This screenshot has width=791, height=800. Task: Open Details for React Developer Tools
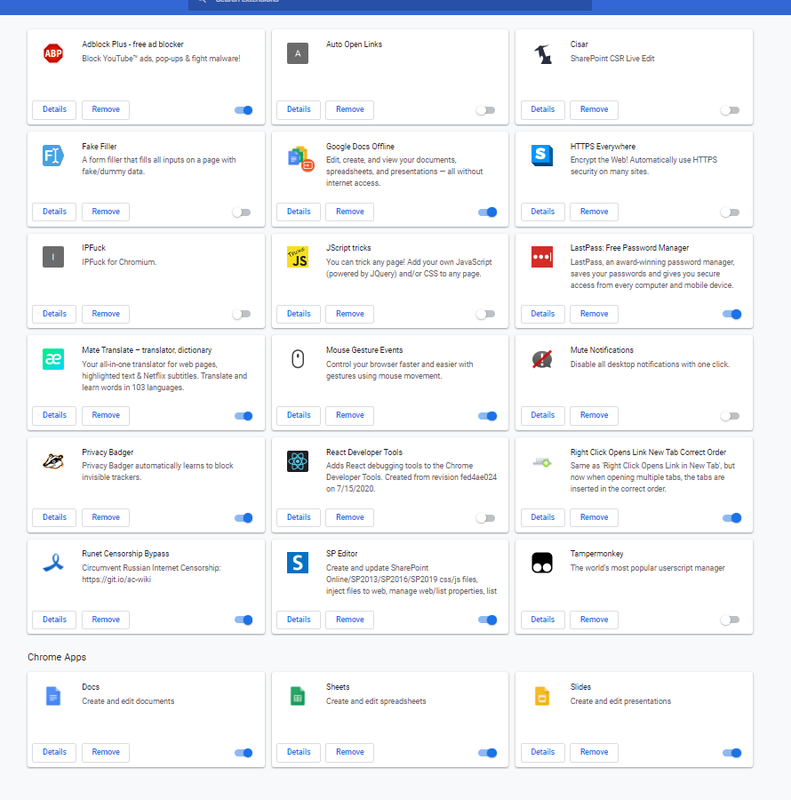[299, 517]
